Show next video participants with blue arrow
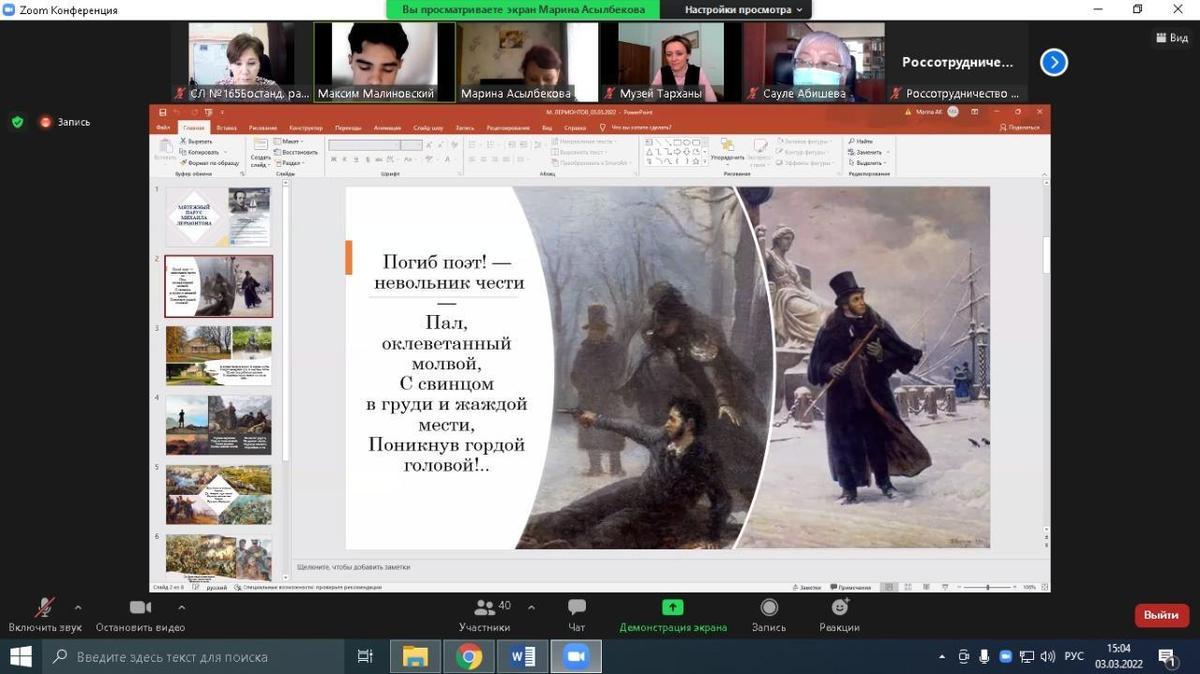Screen dimensions: 1200x674 click(x=1053, y=63)
